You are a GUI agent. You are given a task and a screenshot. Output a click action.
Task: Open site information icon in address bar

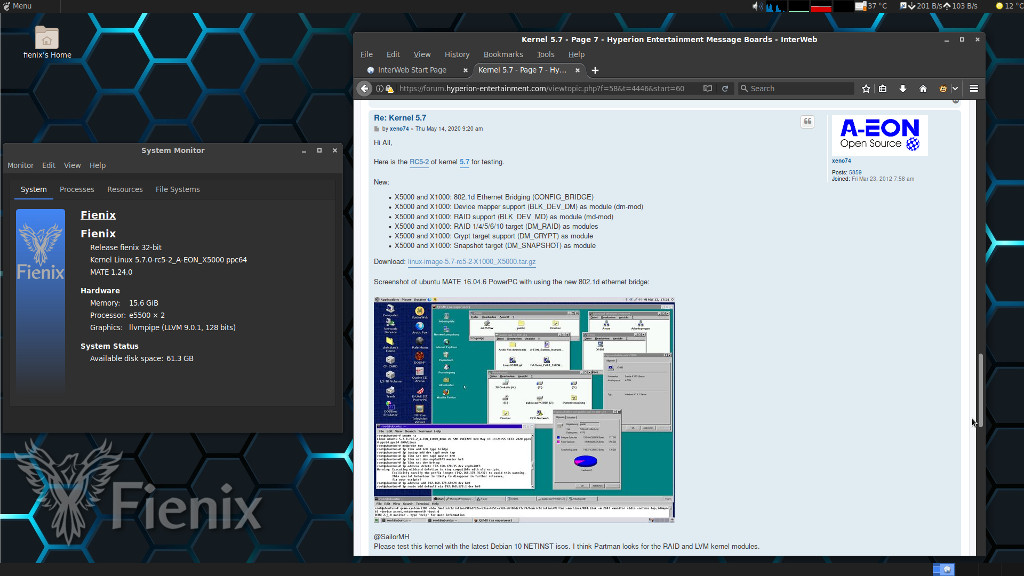(x=379, y=89)
